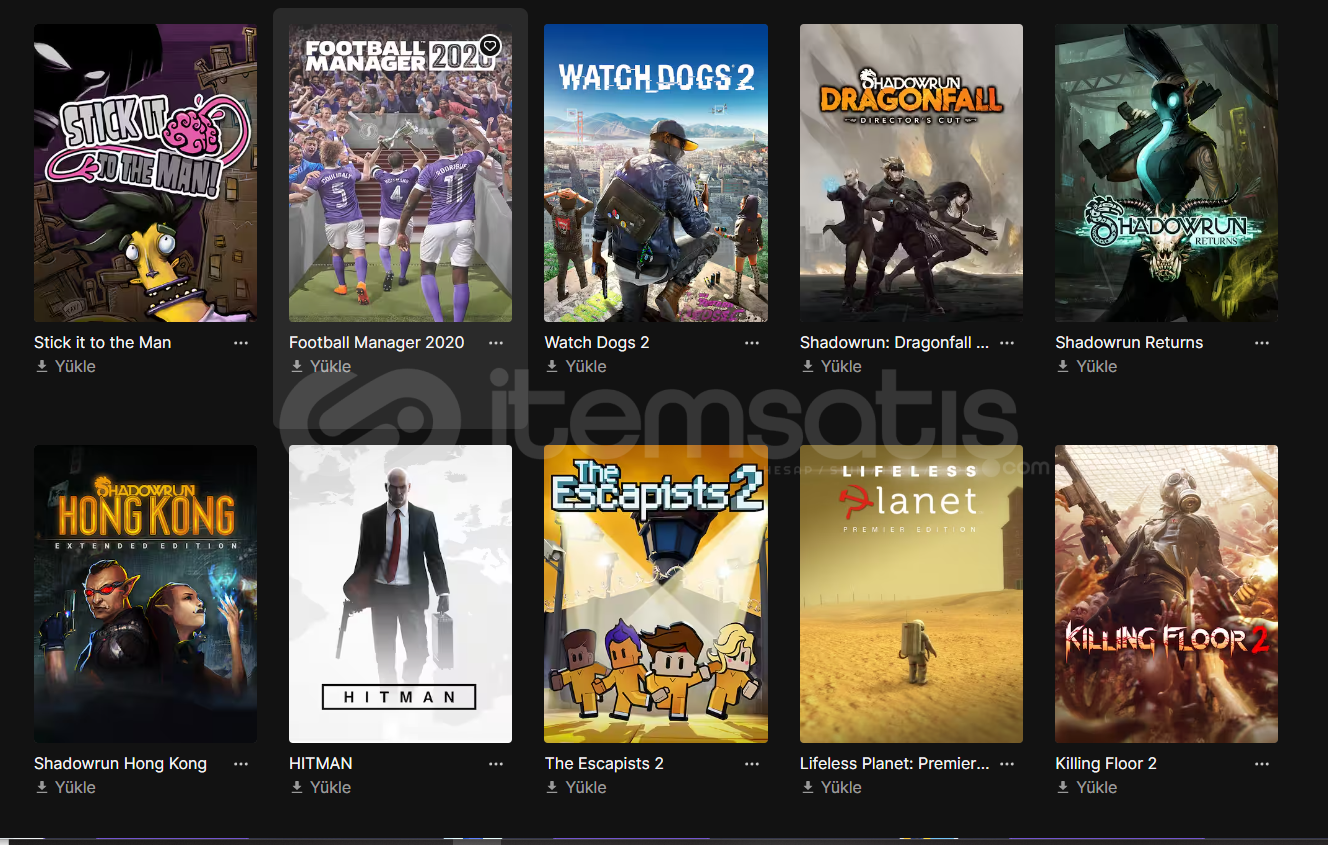Image resolution: width=1328 pixels, height=845 pixels.
Task: Select the "HITMAN" title label
Action: pos(321,763)
